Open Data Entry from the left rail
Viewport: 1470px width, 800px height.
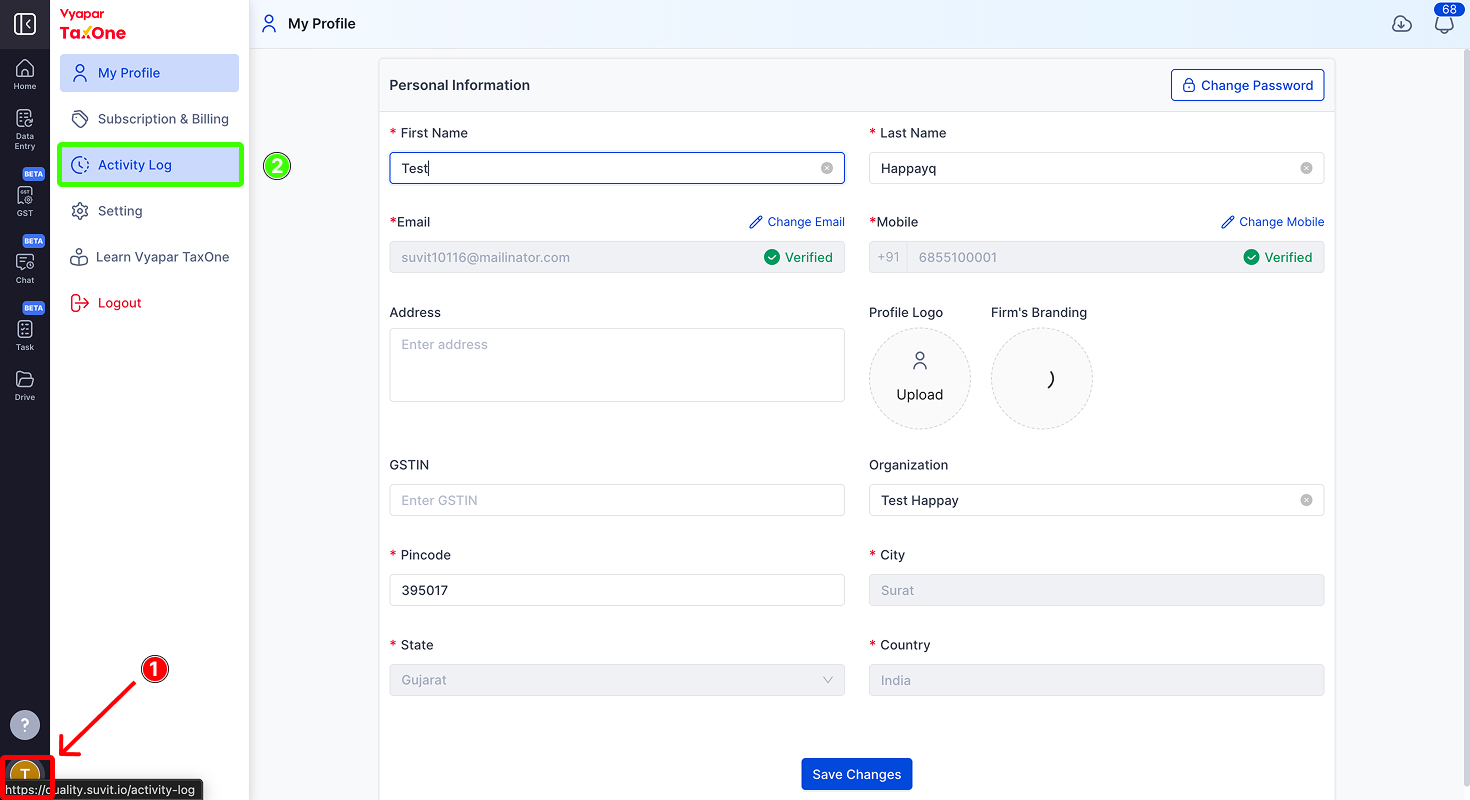point(25,130)
